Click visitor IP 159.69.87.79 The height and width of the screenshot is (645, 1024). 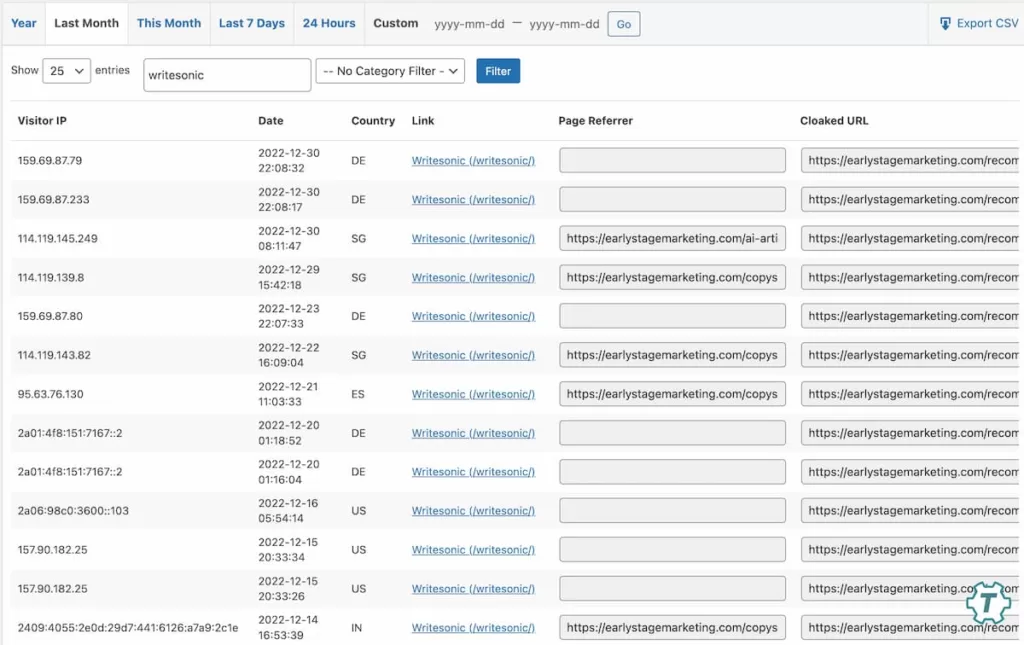(x=50, y=161)
